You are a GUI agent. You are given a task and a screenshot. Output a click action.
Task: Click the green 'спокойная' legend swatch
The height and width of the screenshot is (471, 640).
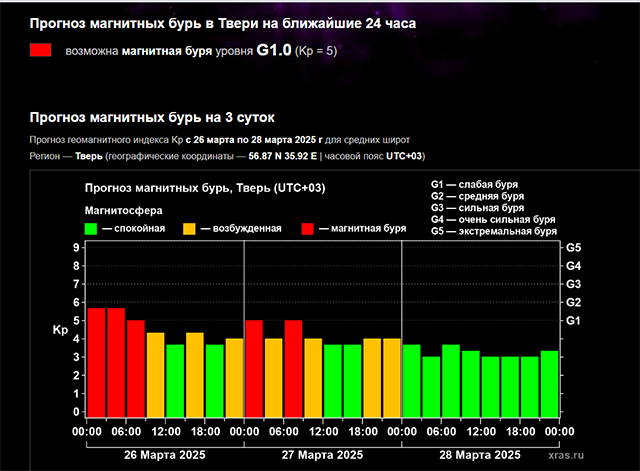[x=91, y=229]
